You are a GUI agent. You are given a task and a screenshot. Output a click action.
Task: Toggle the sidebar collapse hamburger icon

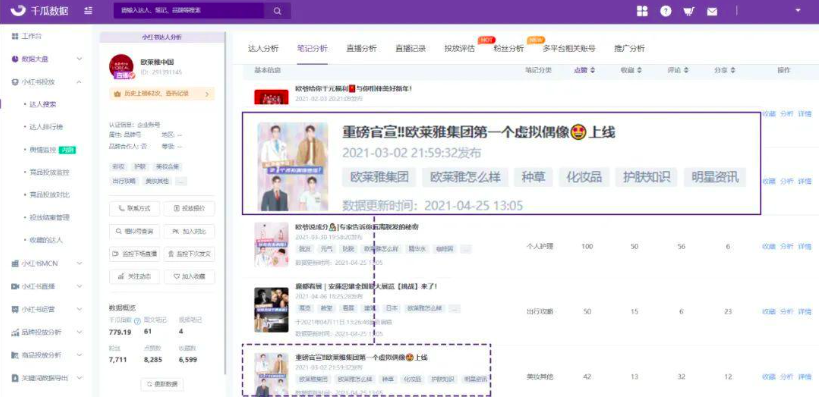(88, 11)
